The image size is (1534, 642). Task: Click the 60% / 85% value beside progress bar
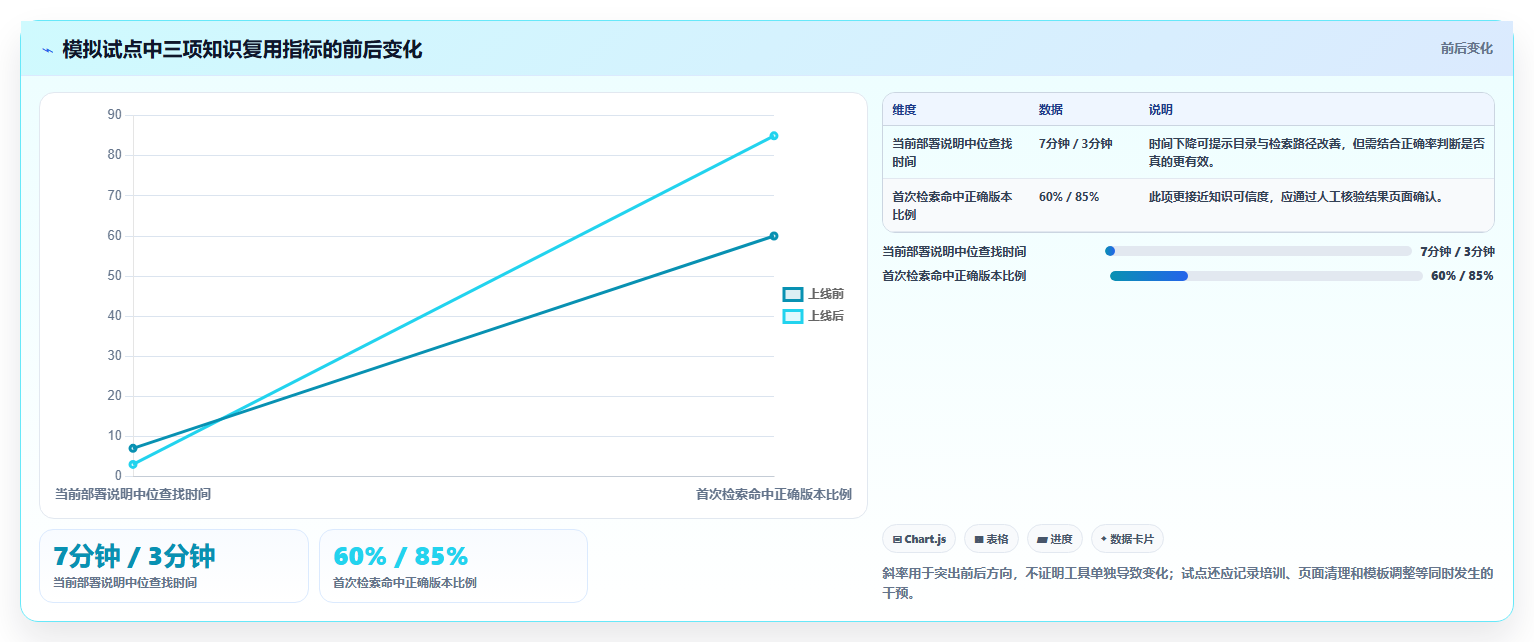coord(1462,276)
